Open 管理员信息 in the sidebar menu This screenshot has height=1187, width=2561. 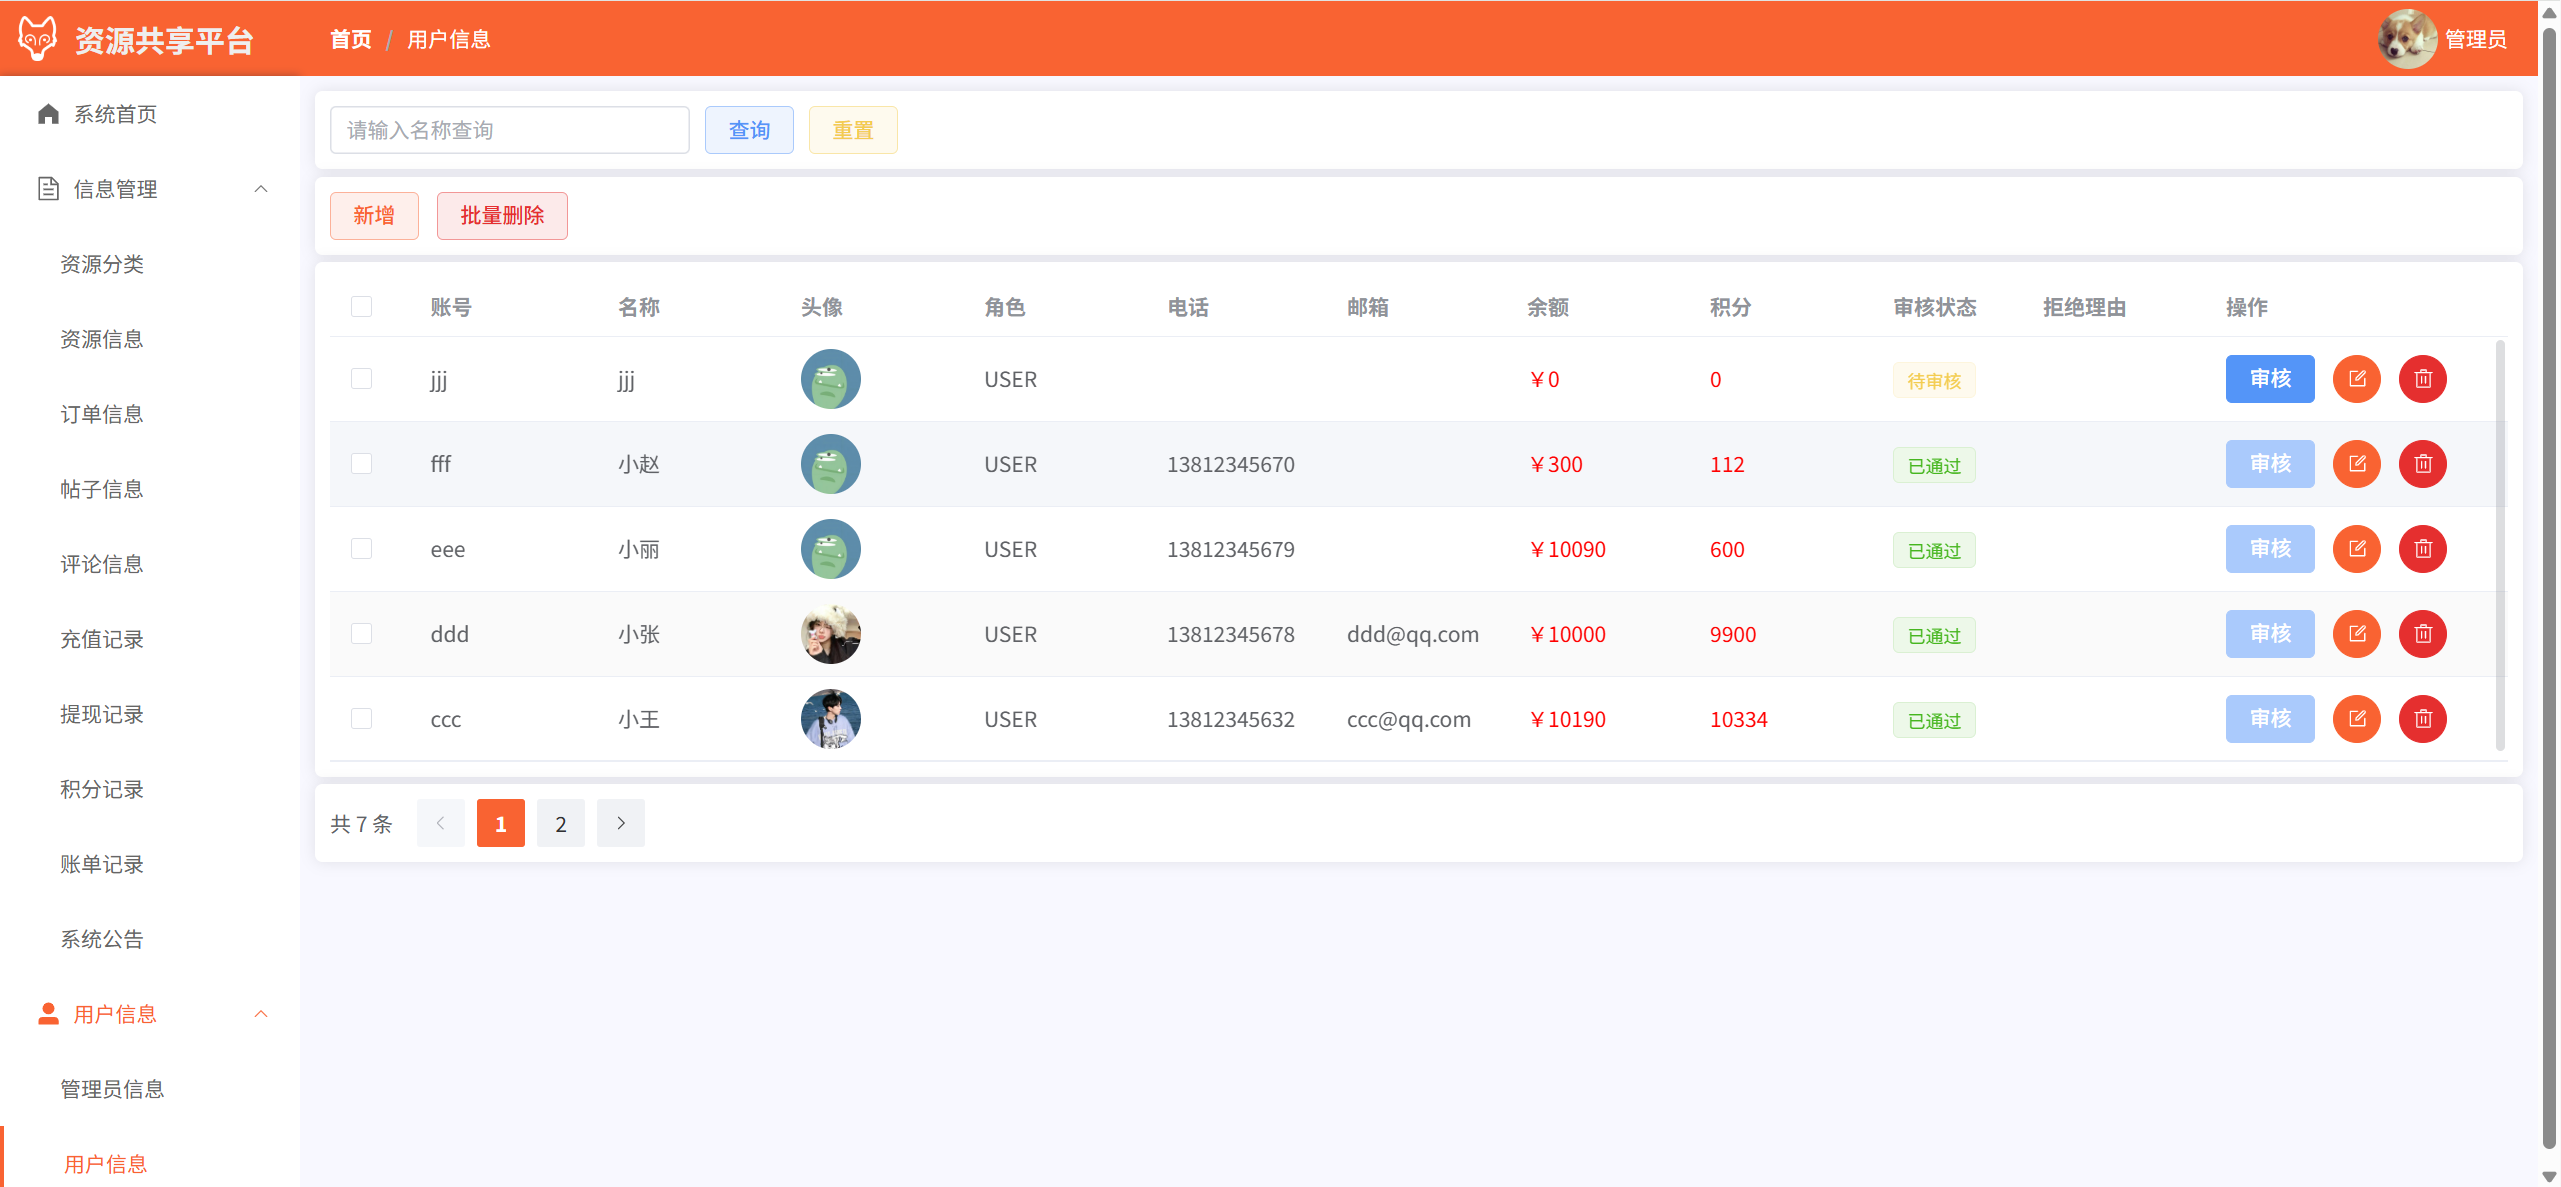tap(112, 1089)
